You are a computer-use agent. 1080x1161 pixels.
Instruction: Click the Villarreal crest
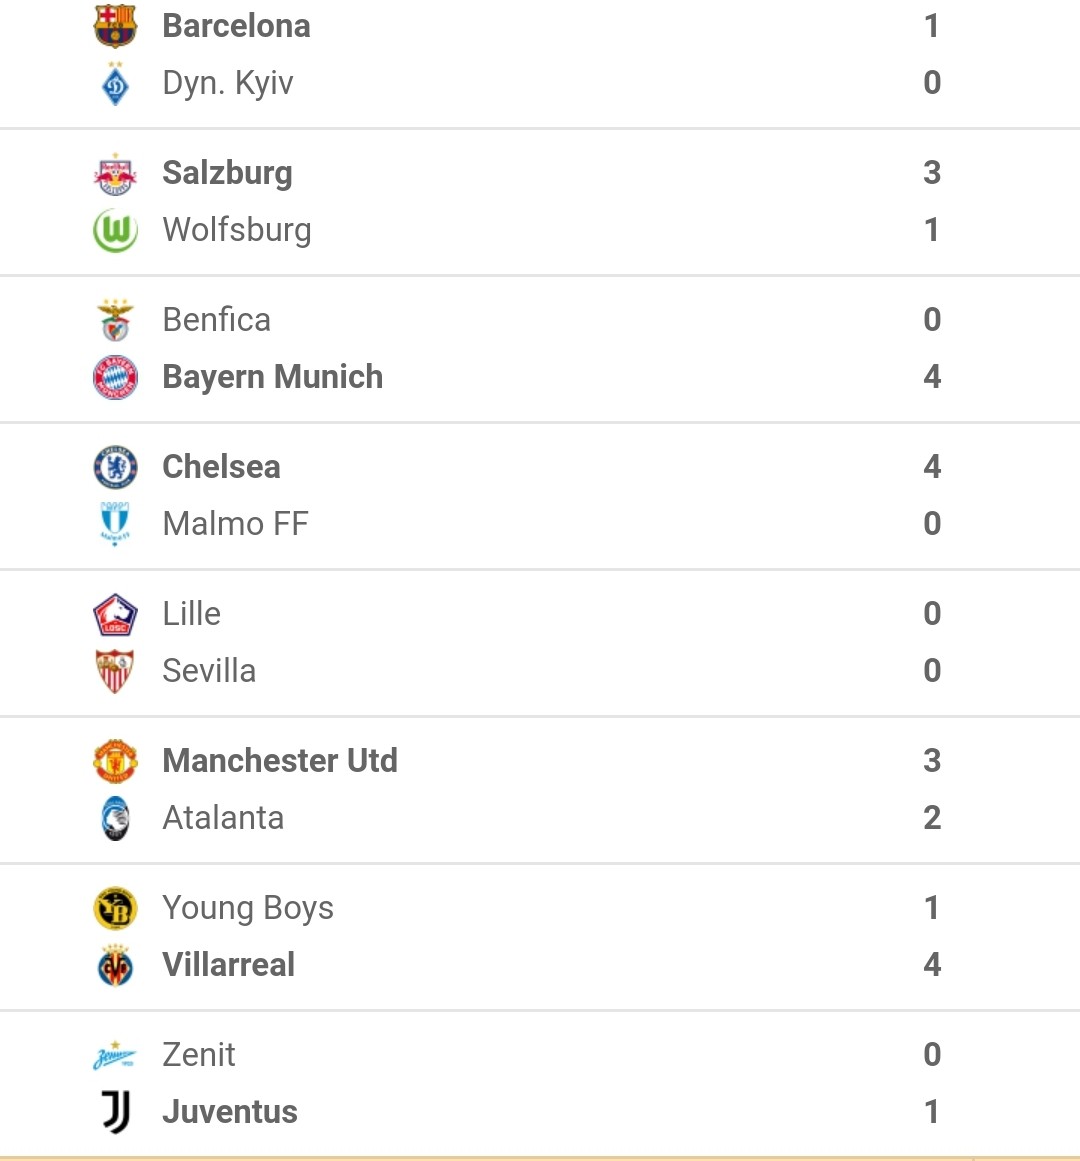click(115, 965)
